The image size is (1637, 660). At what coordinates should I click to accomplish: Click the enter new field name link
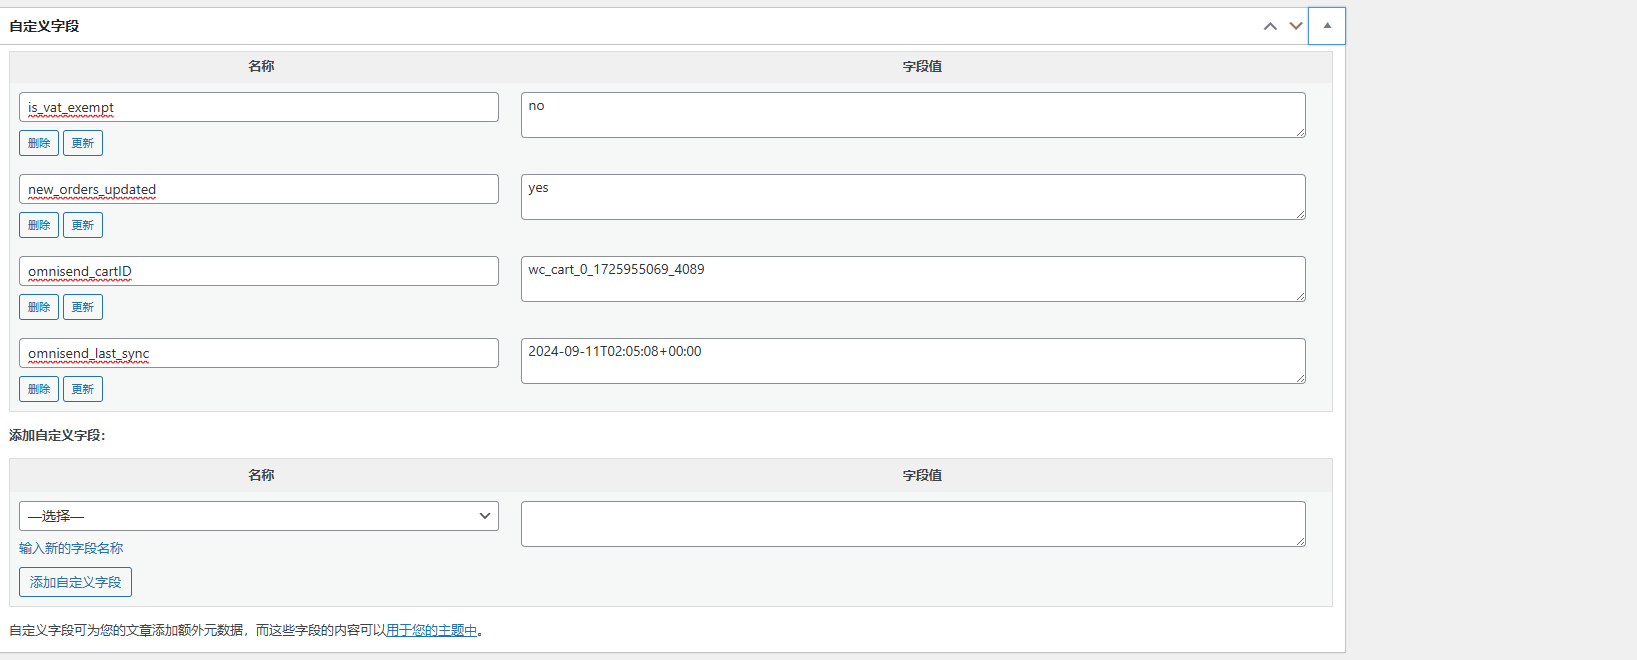pos(71,548)
